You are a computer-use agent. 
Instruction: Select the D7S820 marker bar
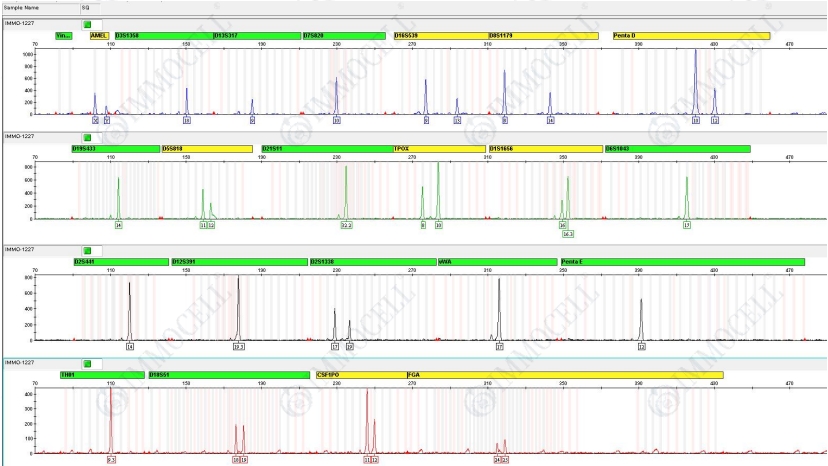pos(344,36)
